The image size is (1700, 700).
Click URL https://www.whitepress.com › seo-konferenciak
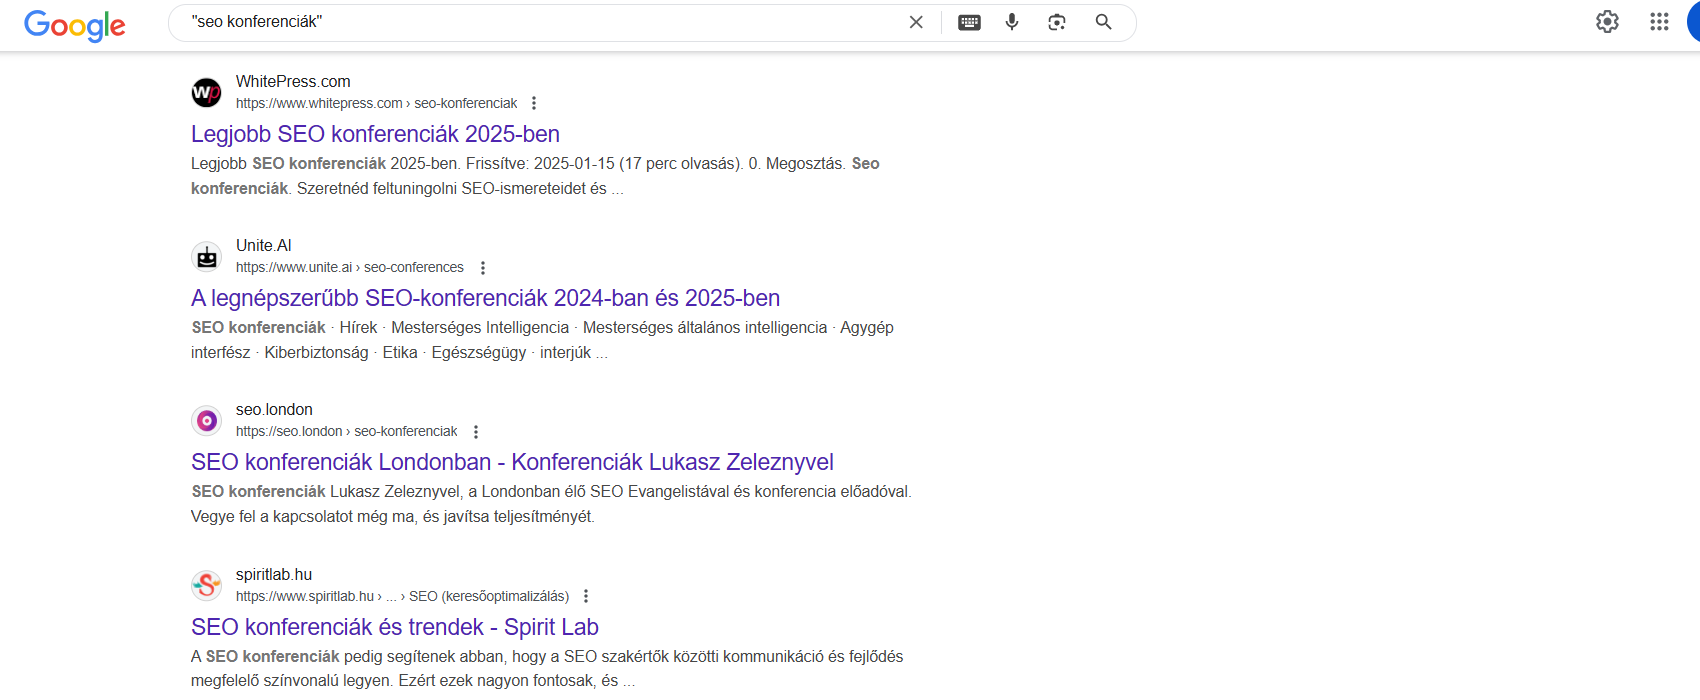[376, 103]
